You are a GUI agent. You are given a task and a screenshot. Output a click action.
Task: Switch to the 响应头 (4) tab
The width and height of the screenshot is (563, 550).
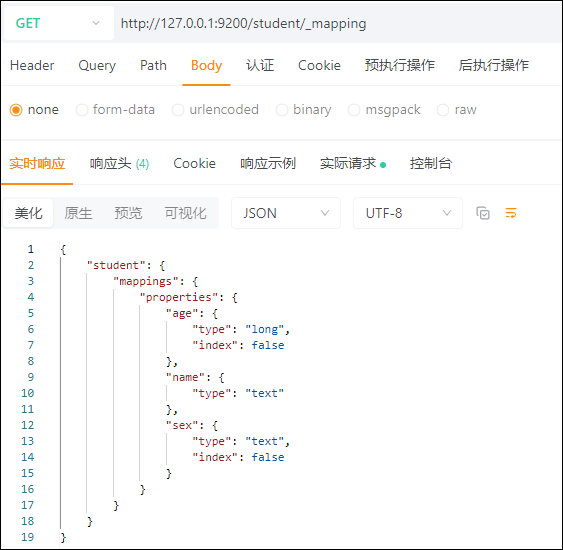click(119, 164)
